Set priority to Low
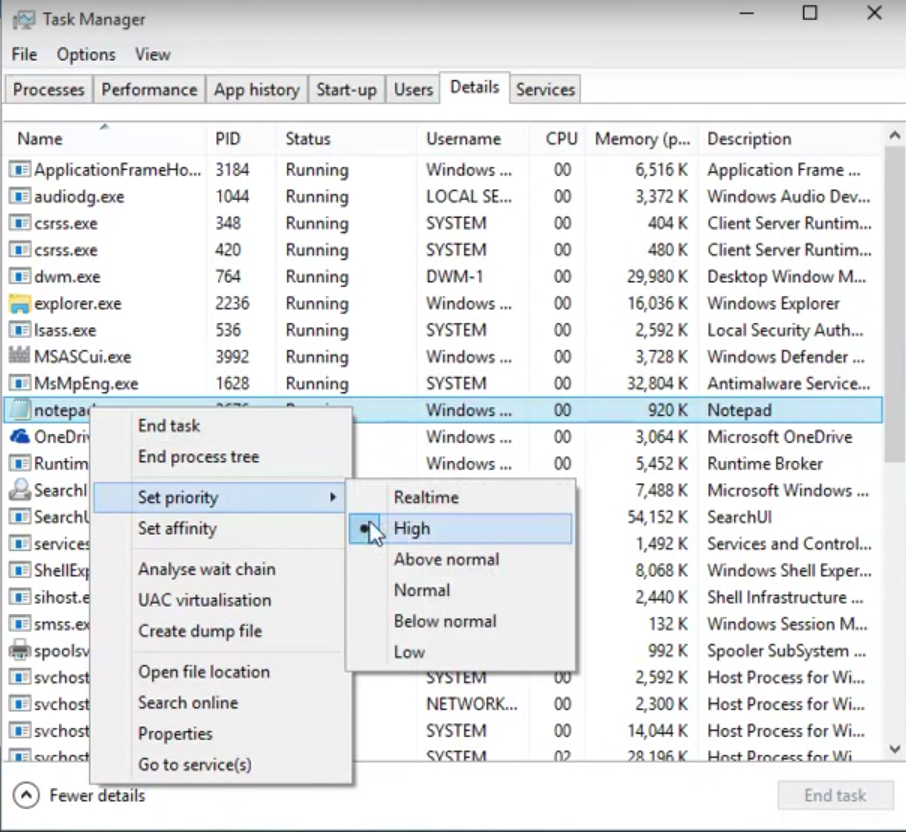Viewport: 906px width, 832px height. tap(461, 652)
